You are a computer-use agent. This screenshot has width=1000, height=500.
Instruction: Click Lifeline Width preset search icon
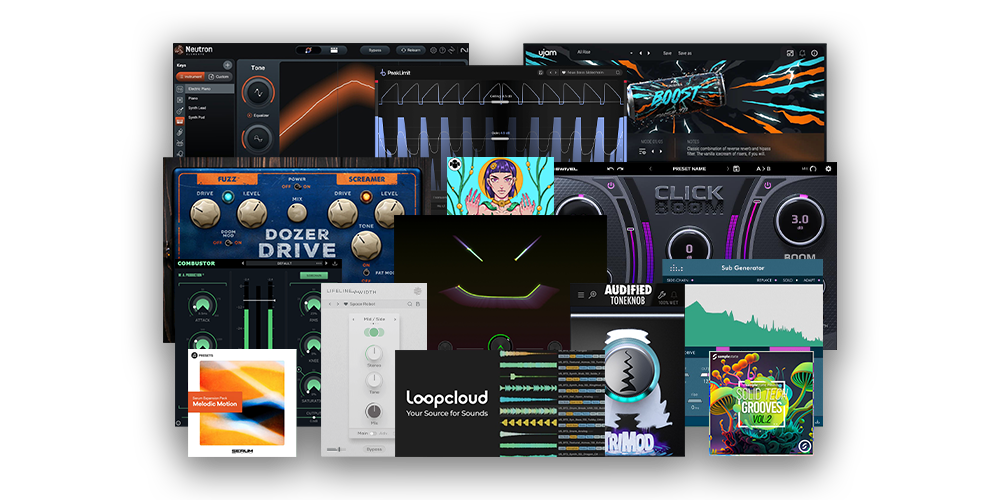(x=409, y=304)
